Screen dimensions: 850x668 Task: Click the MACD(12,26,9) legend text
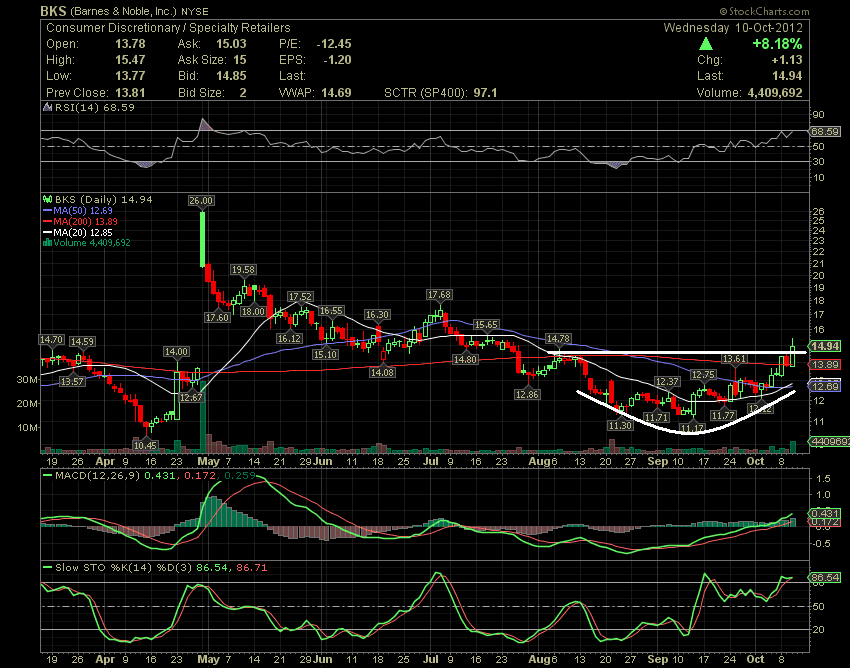pyautogui.click(x=98, y=476)
